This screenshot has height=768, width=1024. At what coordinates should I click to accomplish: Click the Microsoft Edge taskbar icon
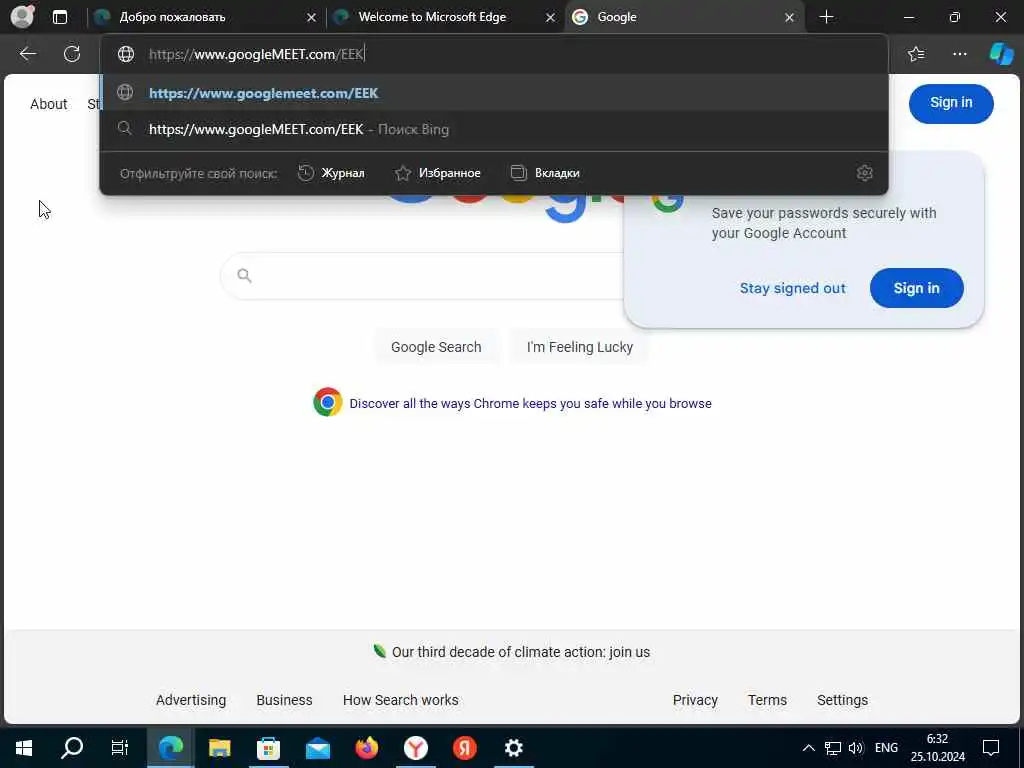point(170,748)
